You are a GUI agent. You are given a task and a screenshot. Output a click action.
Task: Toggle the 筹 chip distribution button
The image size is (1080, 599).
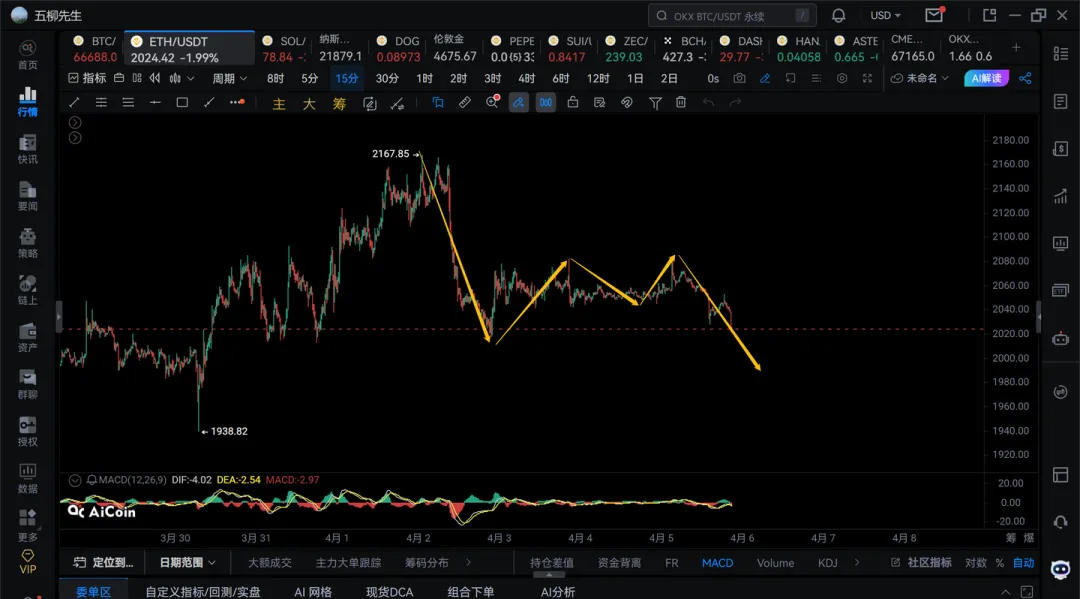(339, 104)
